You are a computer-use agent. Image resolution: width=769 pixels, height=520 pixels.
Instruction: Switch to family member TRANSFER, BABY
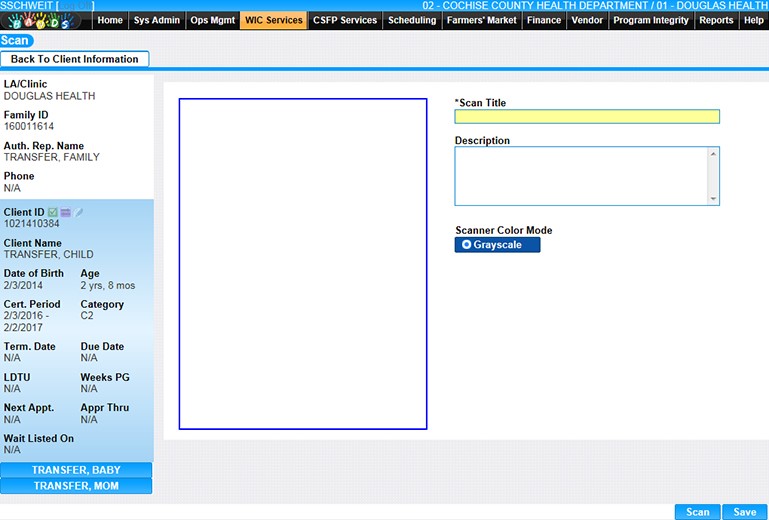tap(76, 470)
